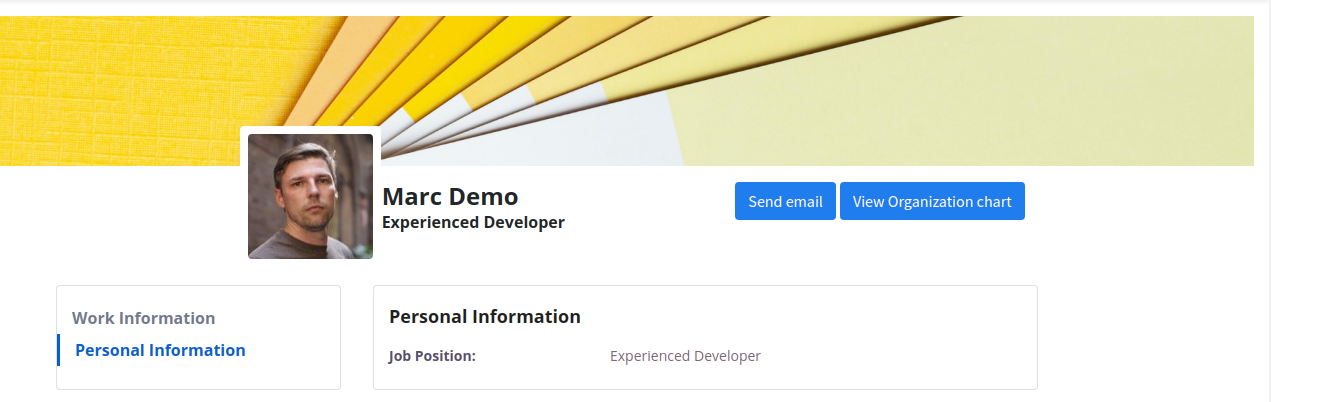
Task: Click the Marc Demo name heading
Action: pos(450,196)
